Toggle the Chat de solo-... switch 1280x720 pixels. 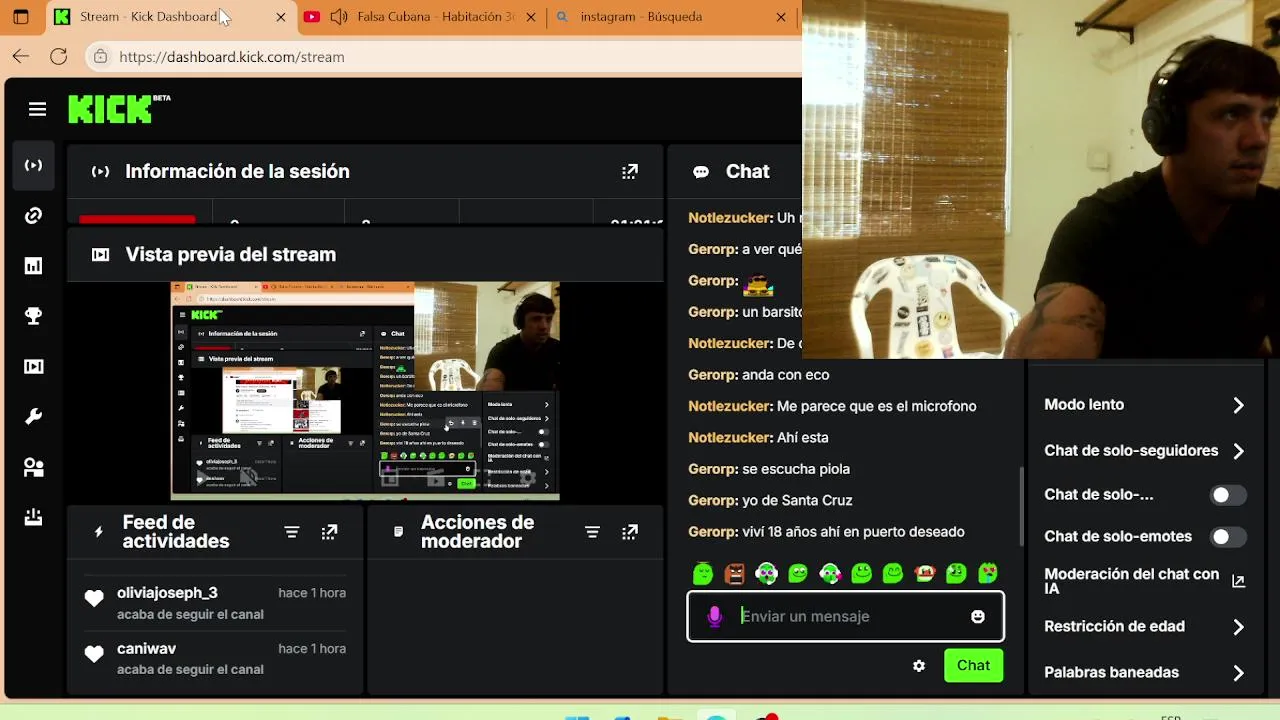(x=1228, y=495)
